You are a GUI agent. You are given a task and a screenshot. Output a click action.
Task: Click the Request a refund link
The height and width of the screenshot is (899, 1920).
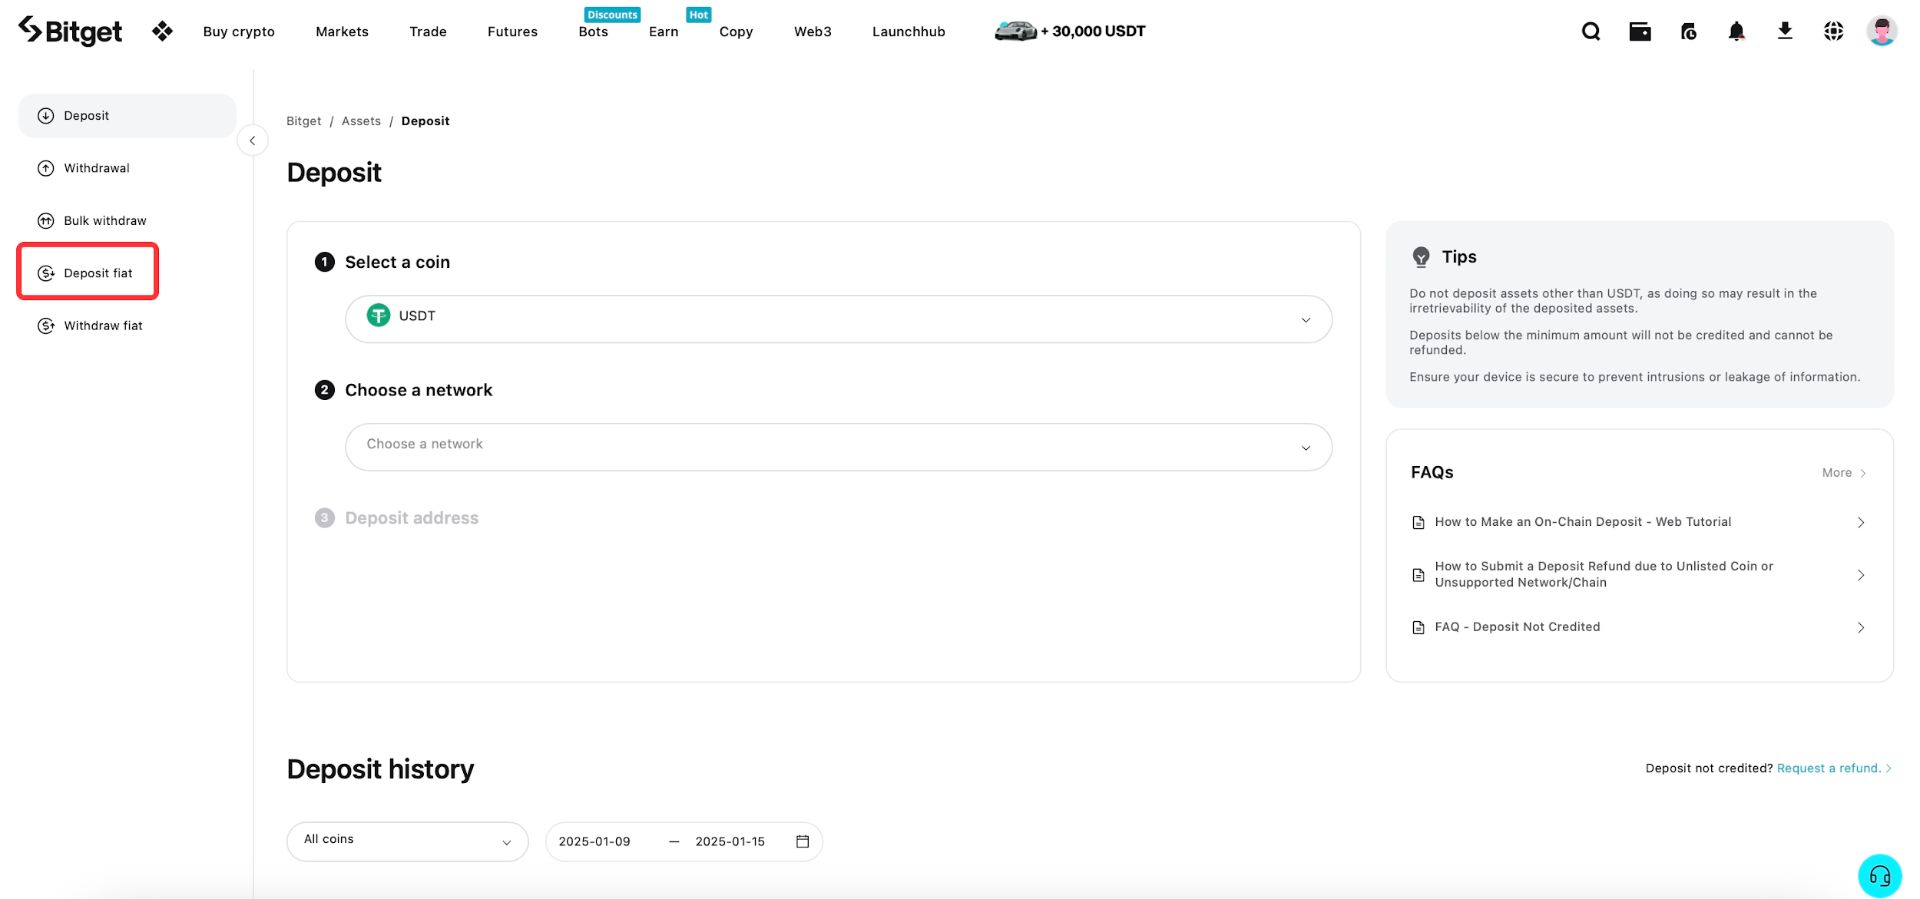pos(1834,768)
